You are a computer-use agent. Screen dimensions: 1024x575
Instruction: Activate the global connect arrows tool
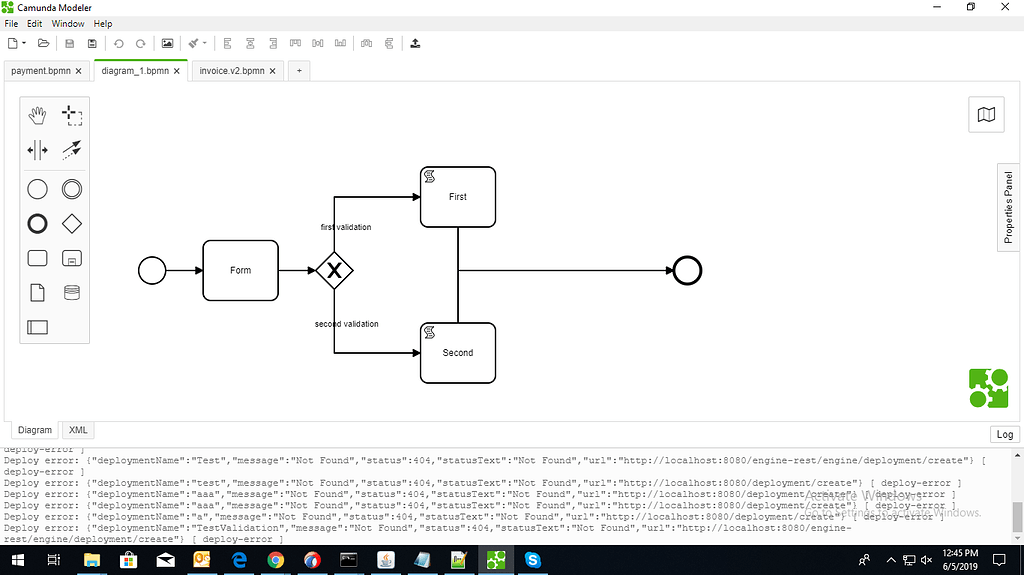(x=72, y=151)
